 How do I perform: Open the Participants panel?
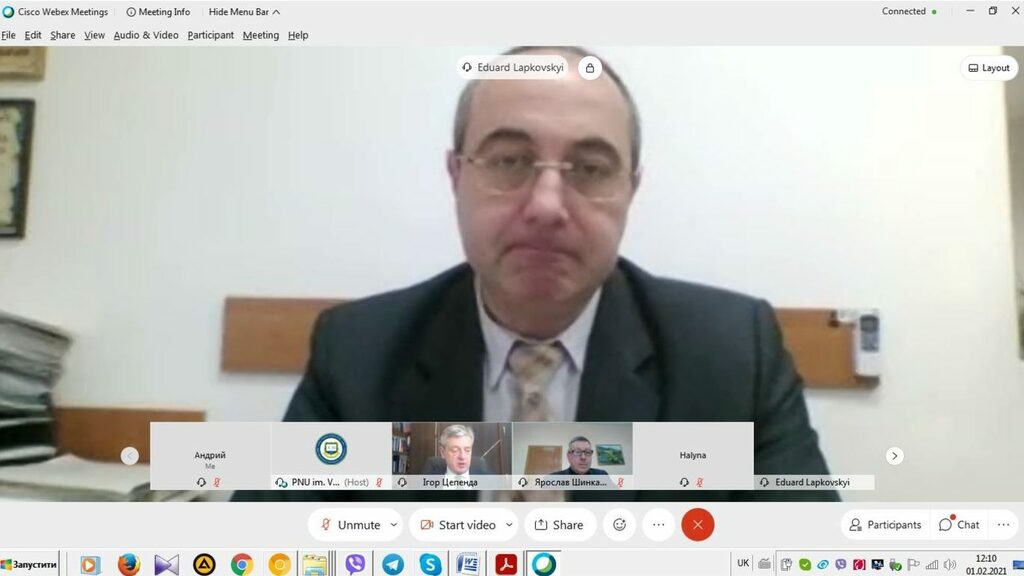point(885,524)
